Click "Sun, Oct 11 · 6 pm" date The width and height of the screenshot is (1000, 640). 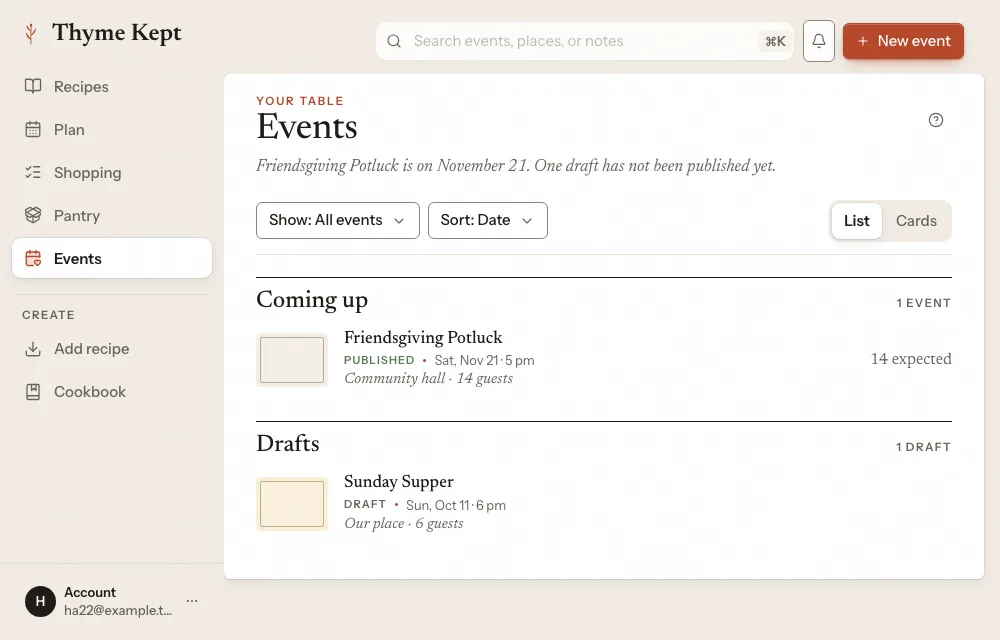[x=456, y=505]
